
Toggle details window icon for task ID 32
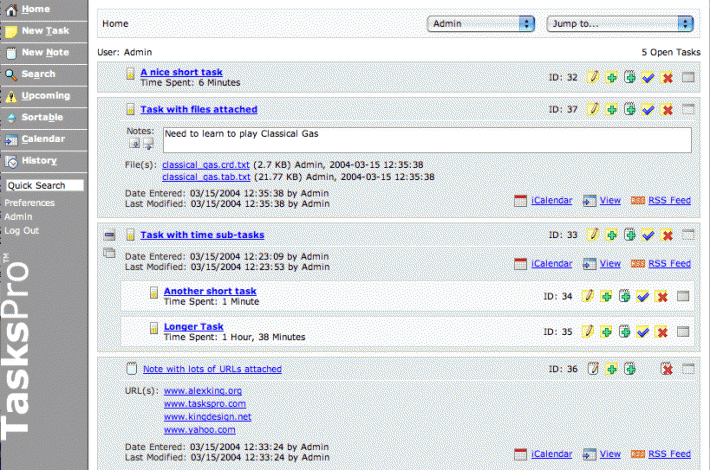[688, 77]
